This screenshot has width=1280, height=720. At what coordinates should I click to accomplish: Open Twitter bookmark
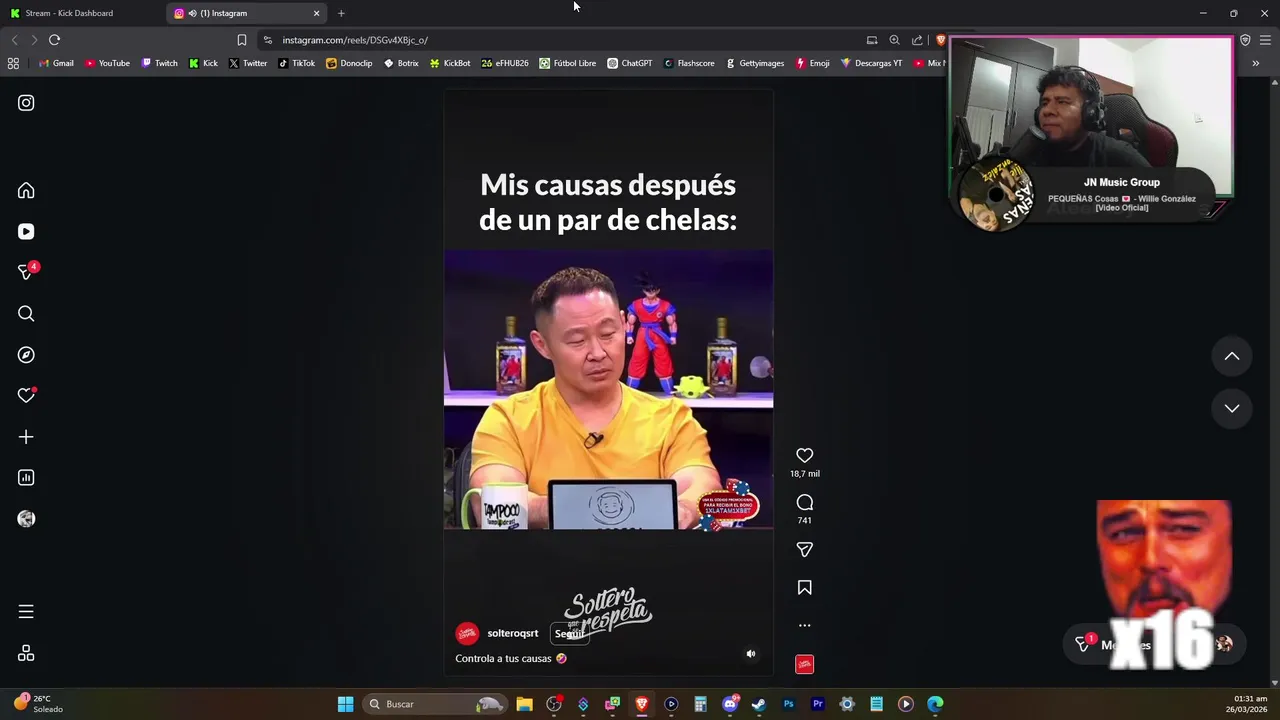[248, 63]
